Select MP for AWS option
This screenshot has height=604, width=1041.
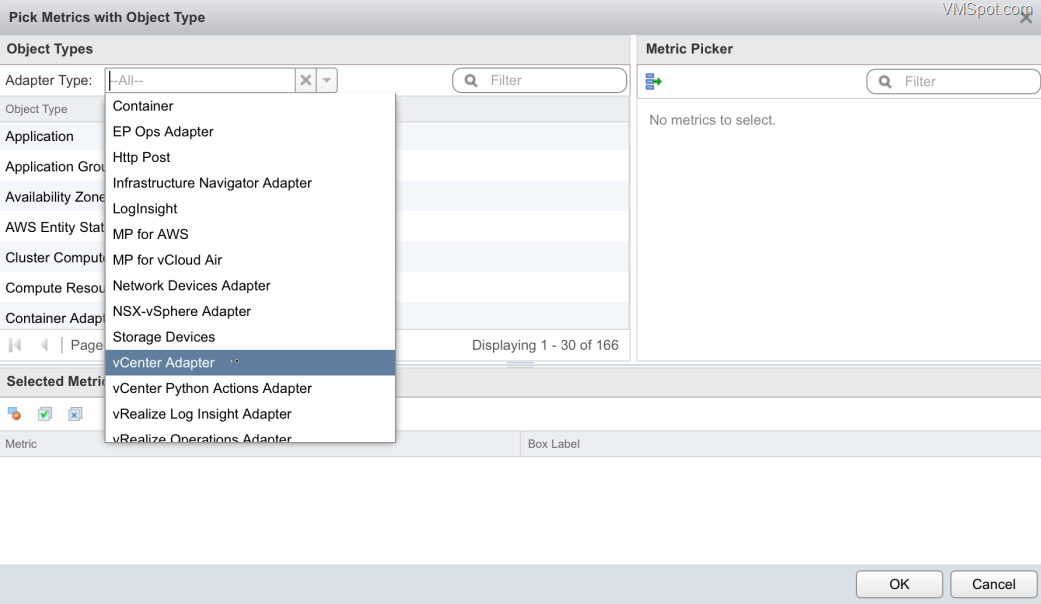pos(250,234)
